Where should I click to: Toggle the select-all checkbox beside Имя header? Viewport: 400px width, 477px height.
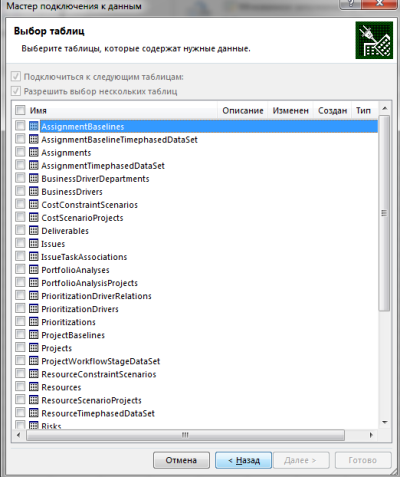tap(20, 110)
